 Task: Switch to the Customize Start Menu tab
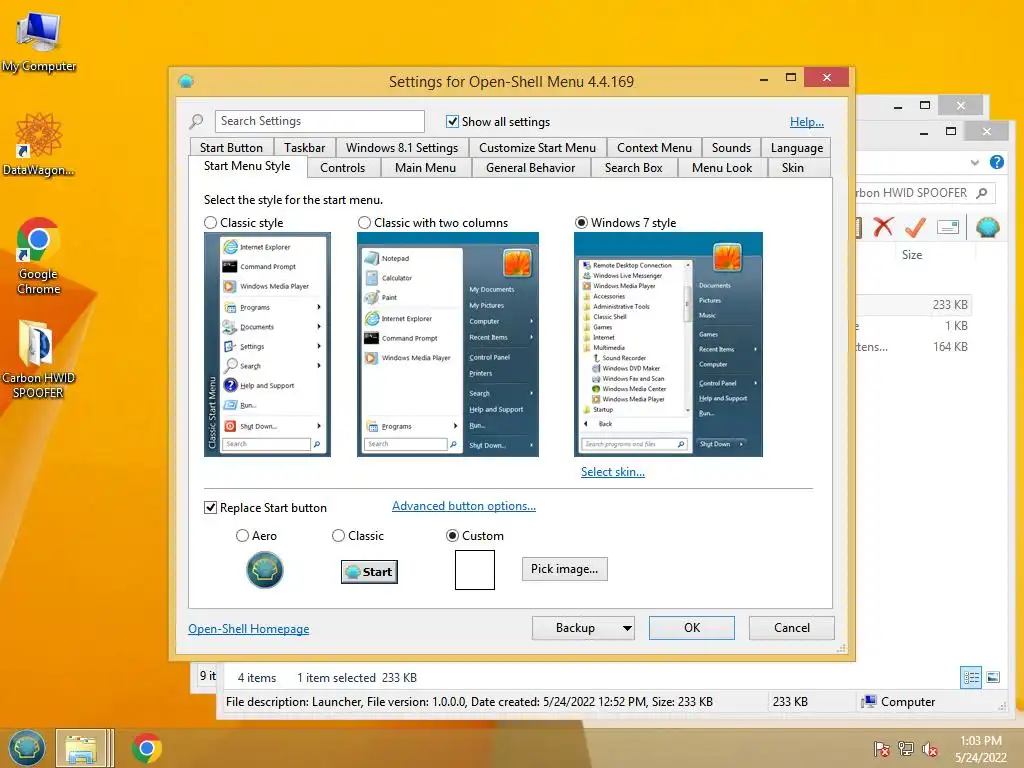coord(537,148)
